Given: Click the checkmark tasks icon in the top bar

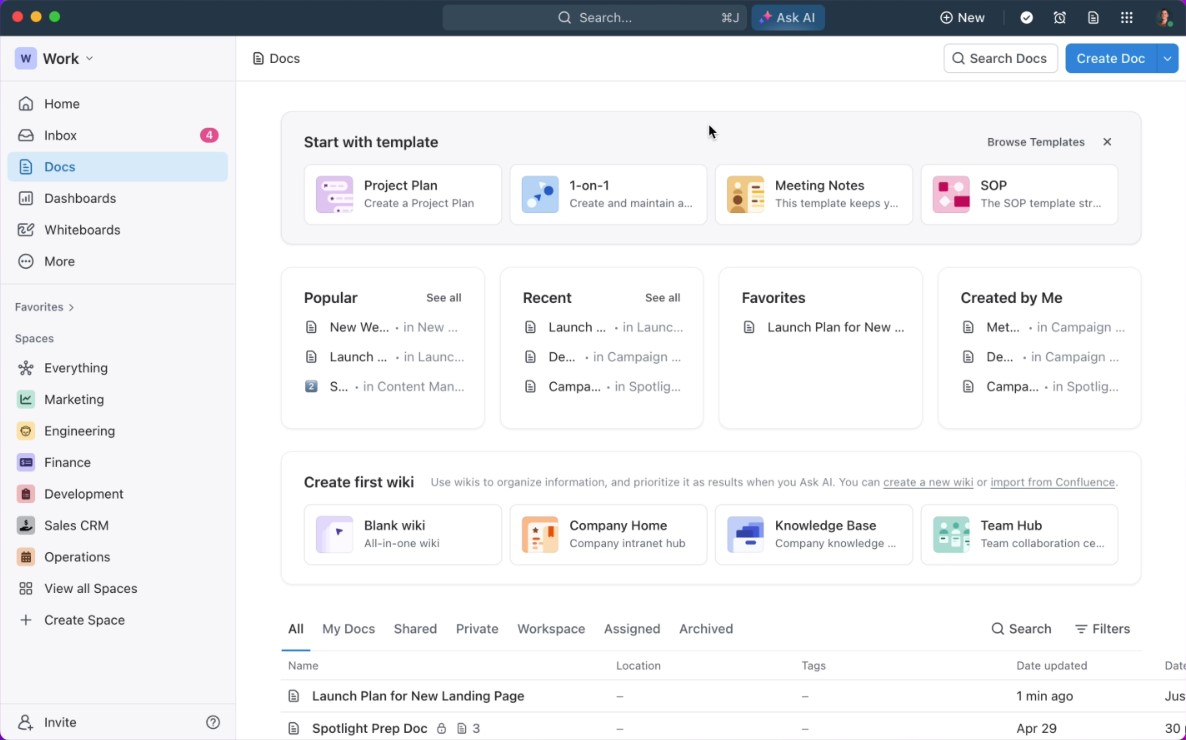Looking at the screenshot, I should [1025, 17].
